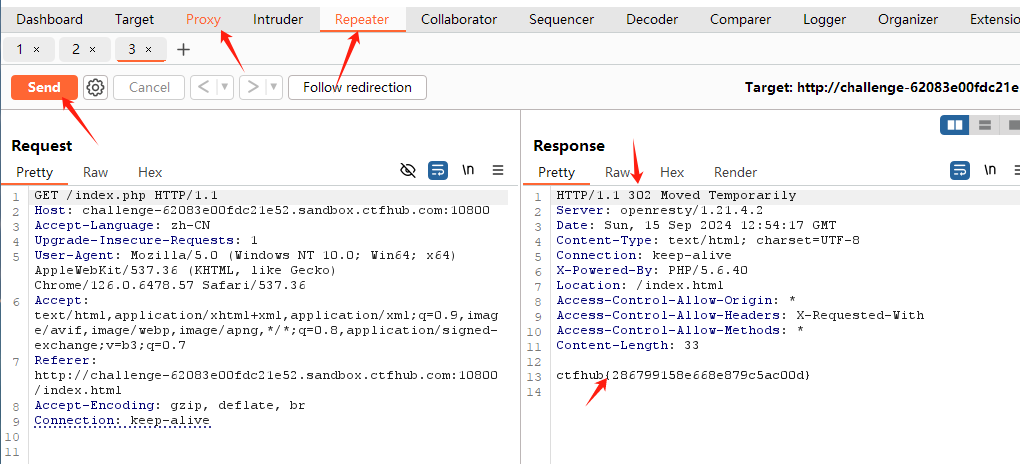This screenshot has height=464, width=1020.
Task: Click the add new Repeater tab plus icon
Action: point(183,49)
